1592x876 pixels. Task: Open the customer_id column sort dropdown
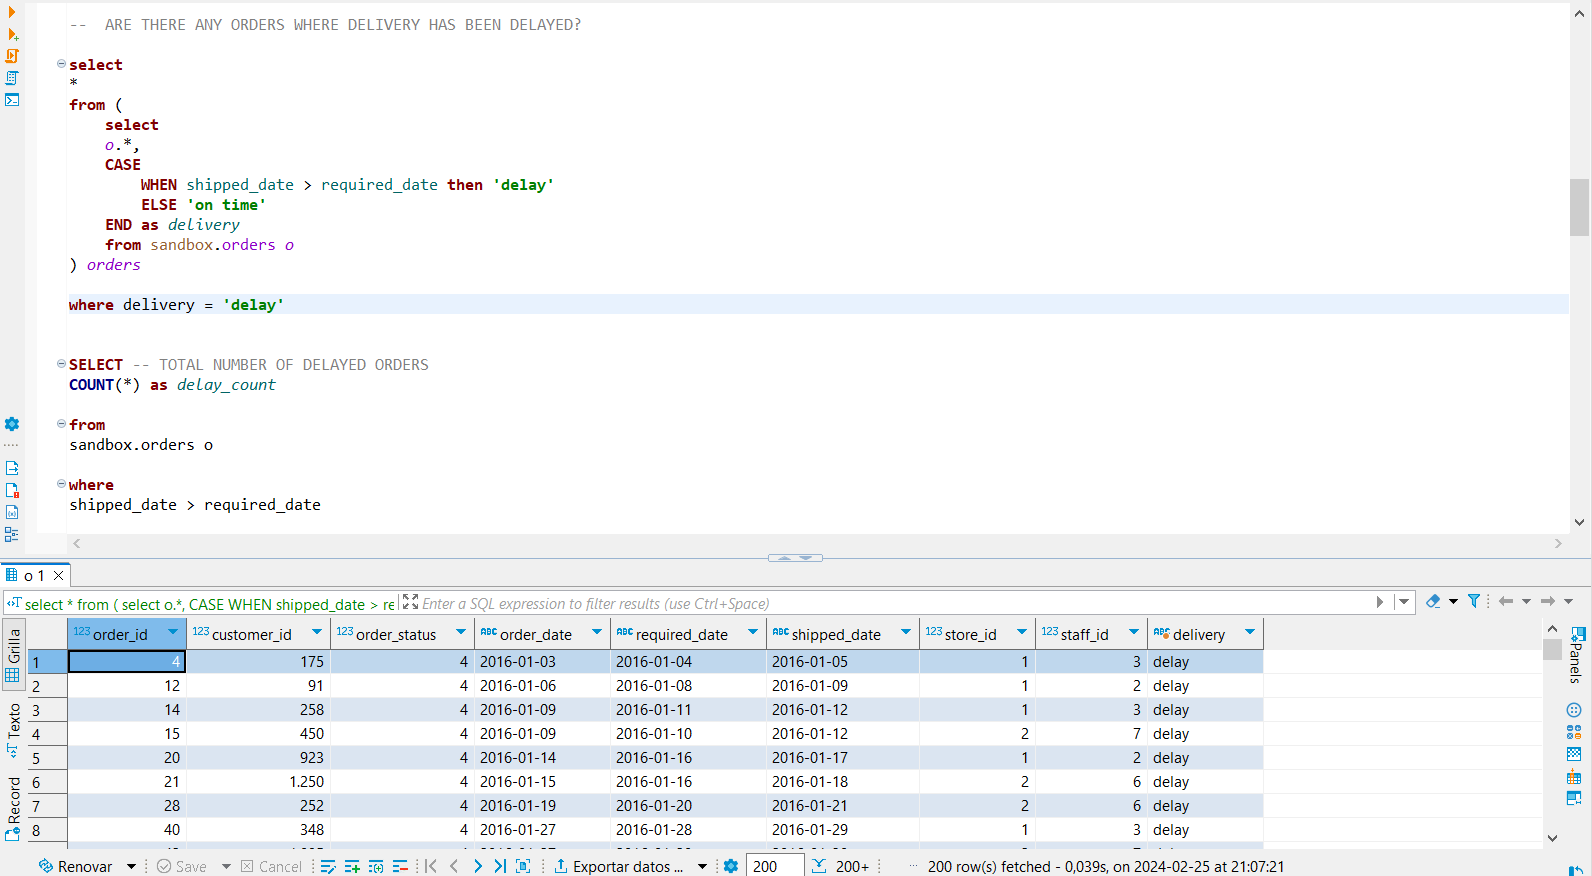[317, 632]
